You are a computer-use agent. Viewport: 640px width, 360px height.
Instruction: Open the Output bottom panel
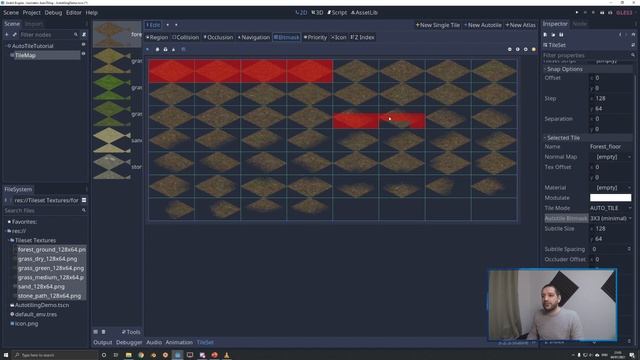click(x=102, y=342)
